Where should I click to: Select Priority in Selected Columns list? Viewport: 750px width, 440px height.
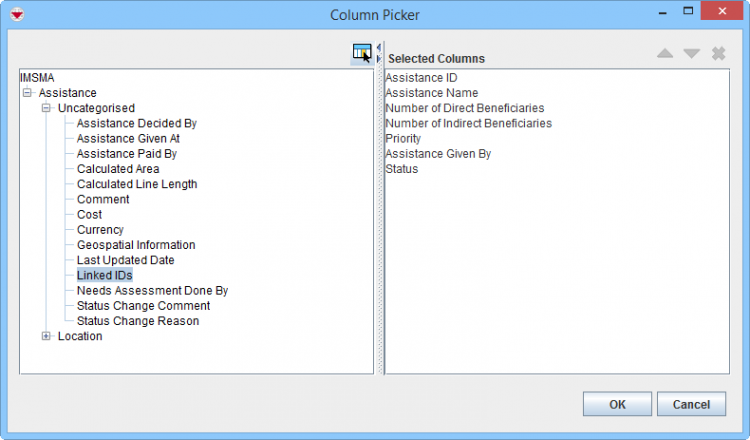[403, 139]
